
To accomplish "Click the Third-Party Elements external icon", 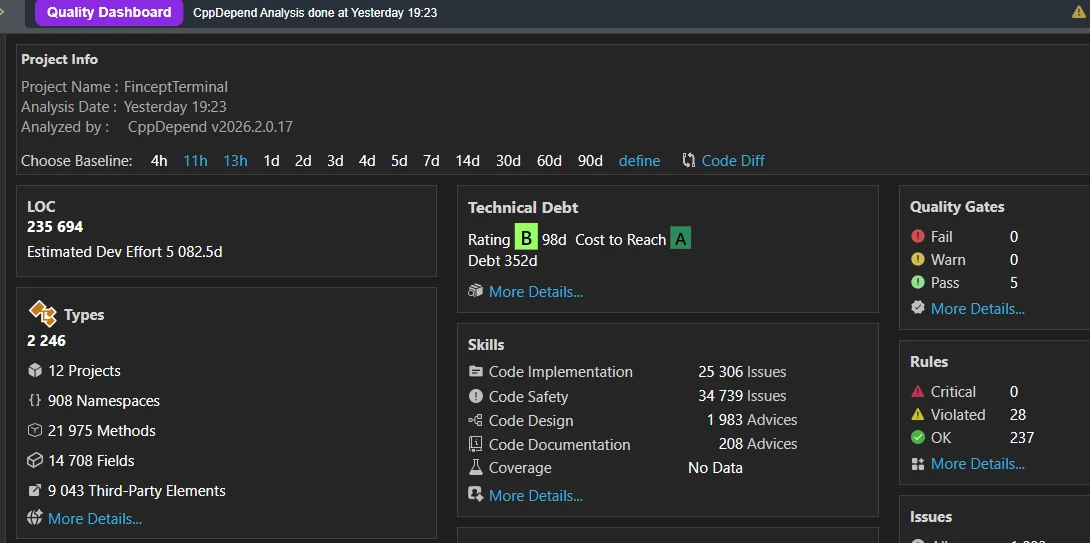I will [35, 491].
